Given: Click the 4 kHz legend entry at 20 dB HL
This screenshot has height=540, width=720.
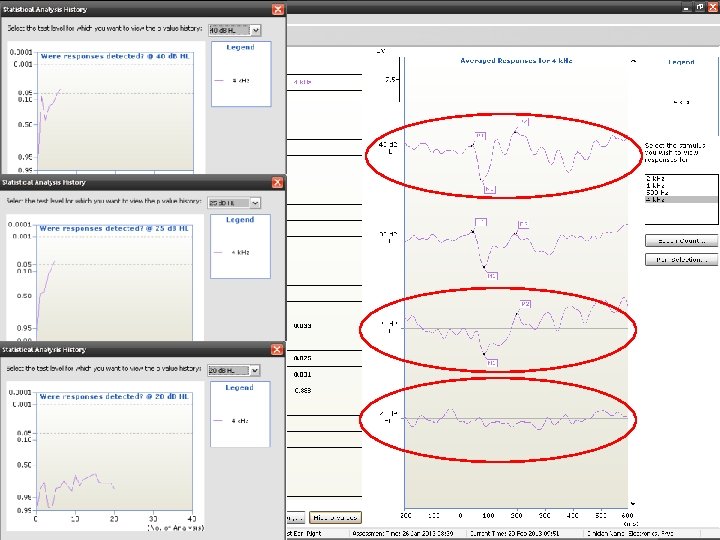Looking at the screenshot, I should click(232, 421).
